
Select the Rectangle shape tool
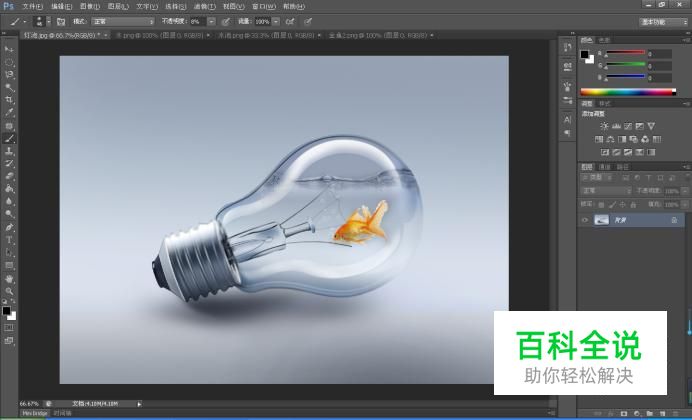(9, 266)
